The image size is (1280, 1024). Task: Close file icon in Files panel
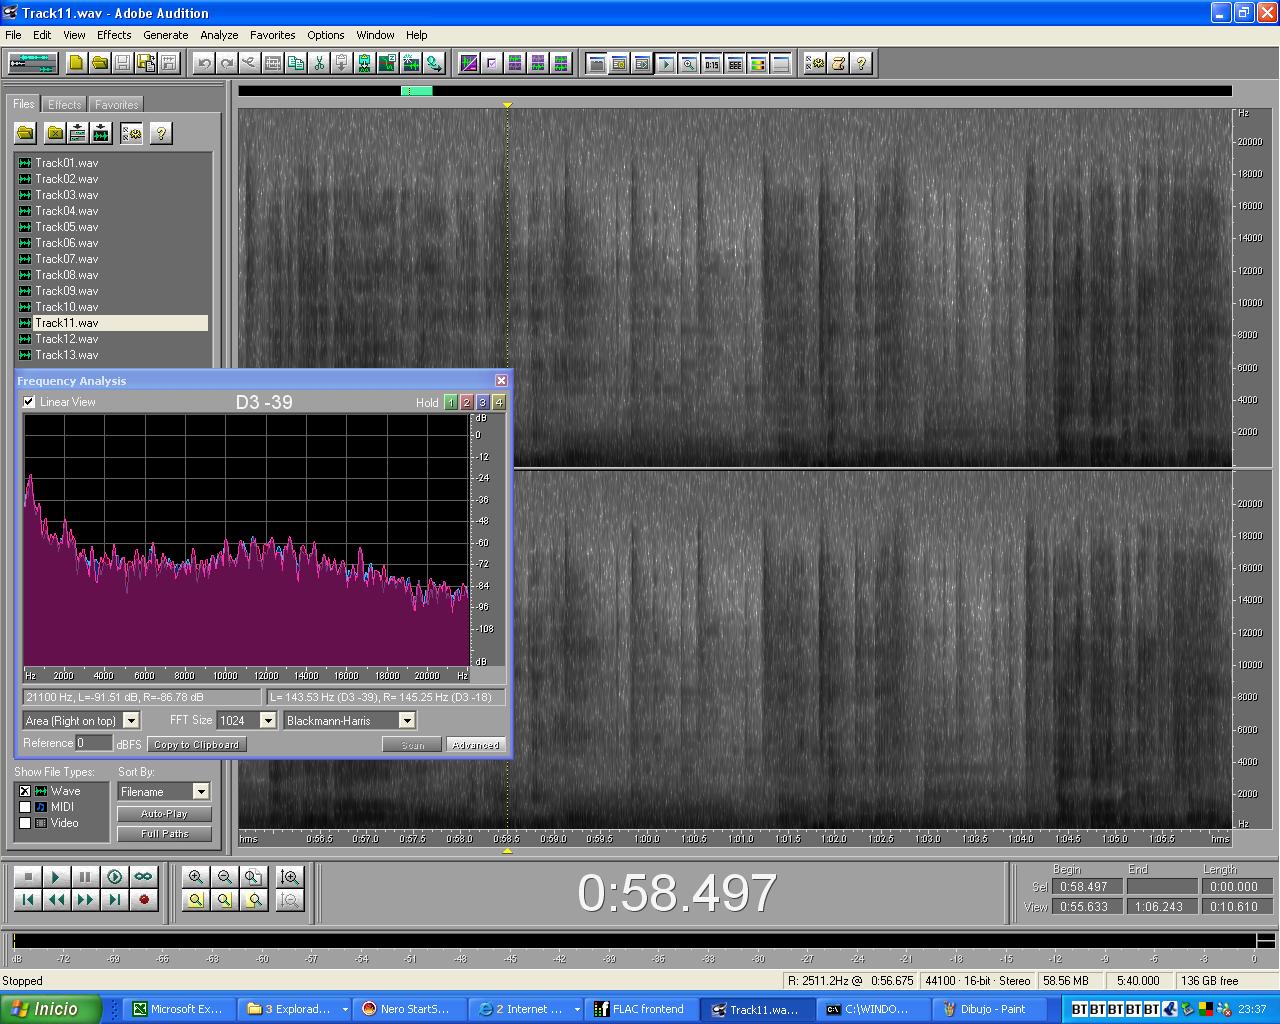pos(55,133)
